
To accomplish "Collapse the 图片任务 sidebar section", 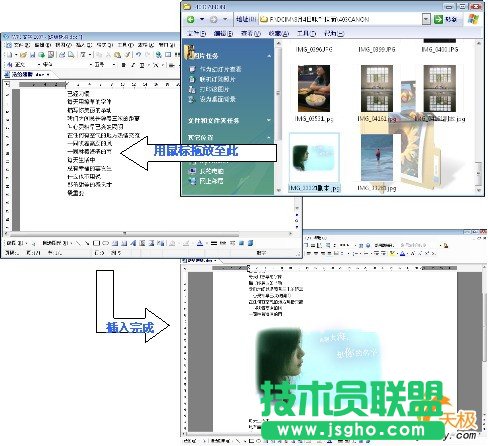I will pyautogui.click(x=269, y=56).
